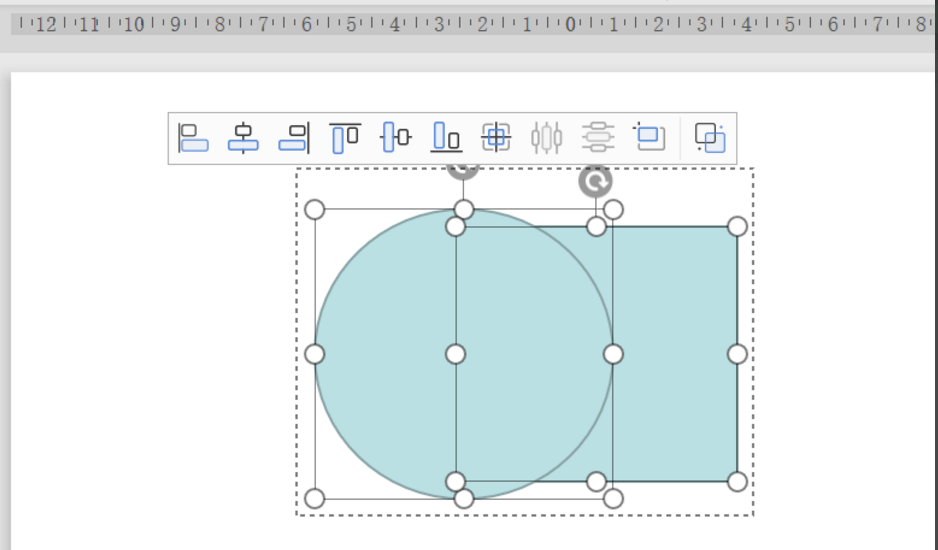
Task: Click the circle's bottom-left resize handle
Action: [x=315, y=499]
